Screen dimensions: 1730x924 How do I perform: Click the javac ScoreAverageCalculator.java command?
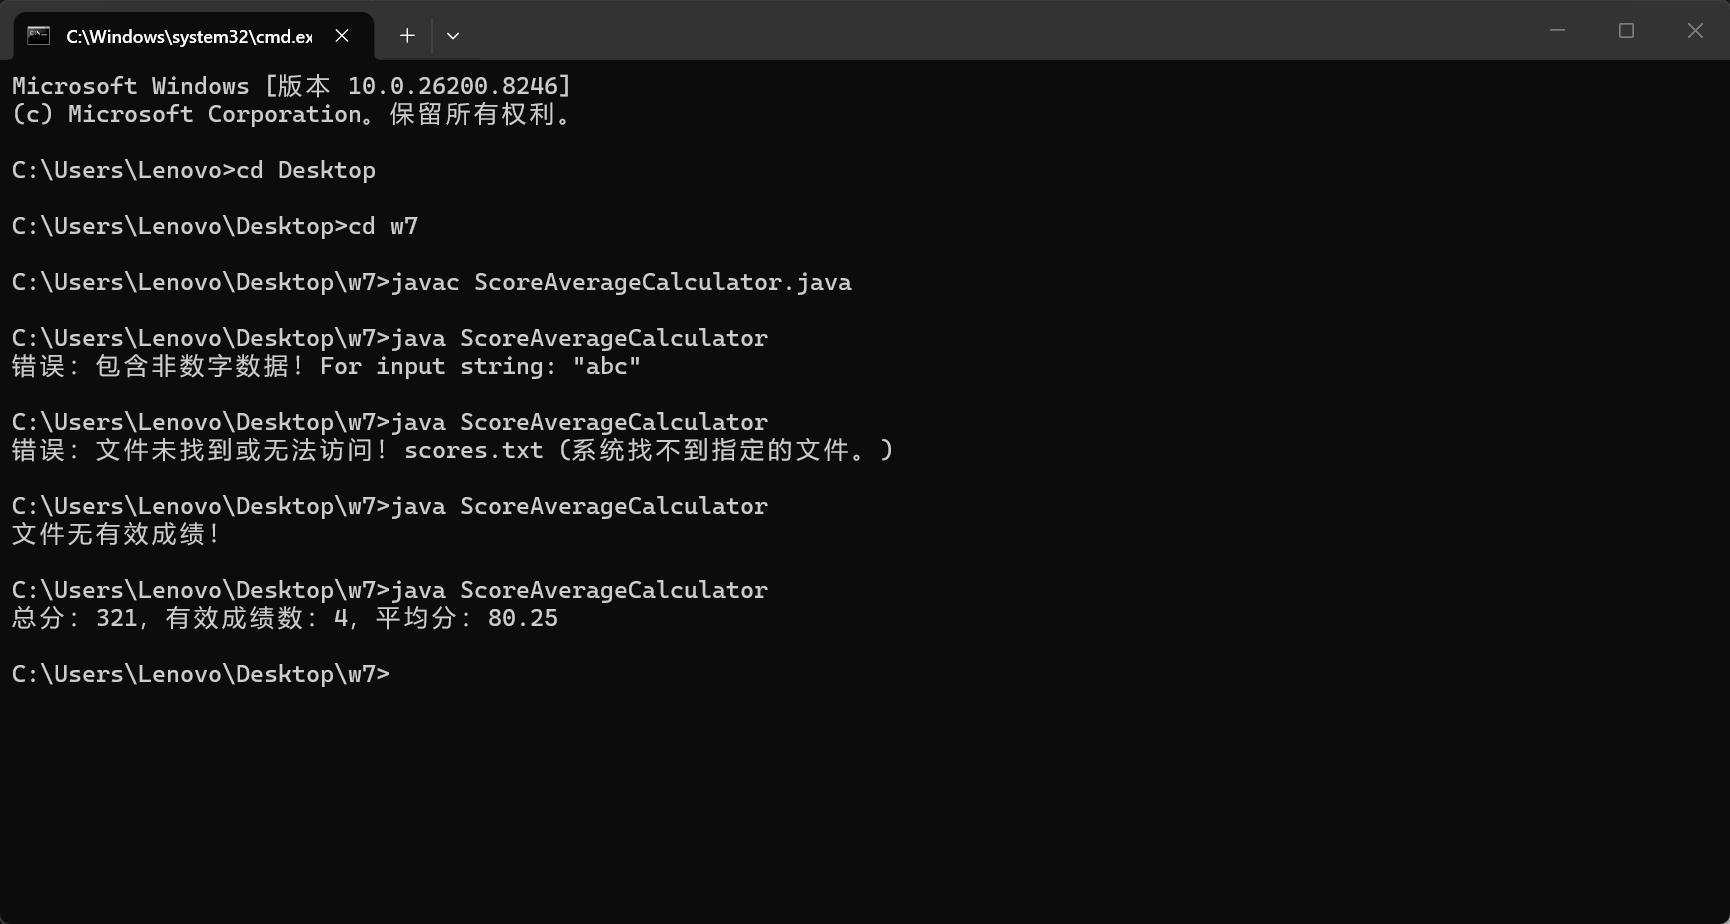click(x=431, y=282)
